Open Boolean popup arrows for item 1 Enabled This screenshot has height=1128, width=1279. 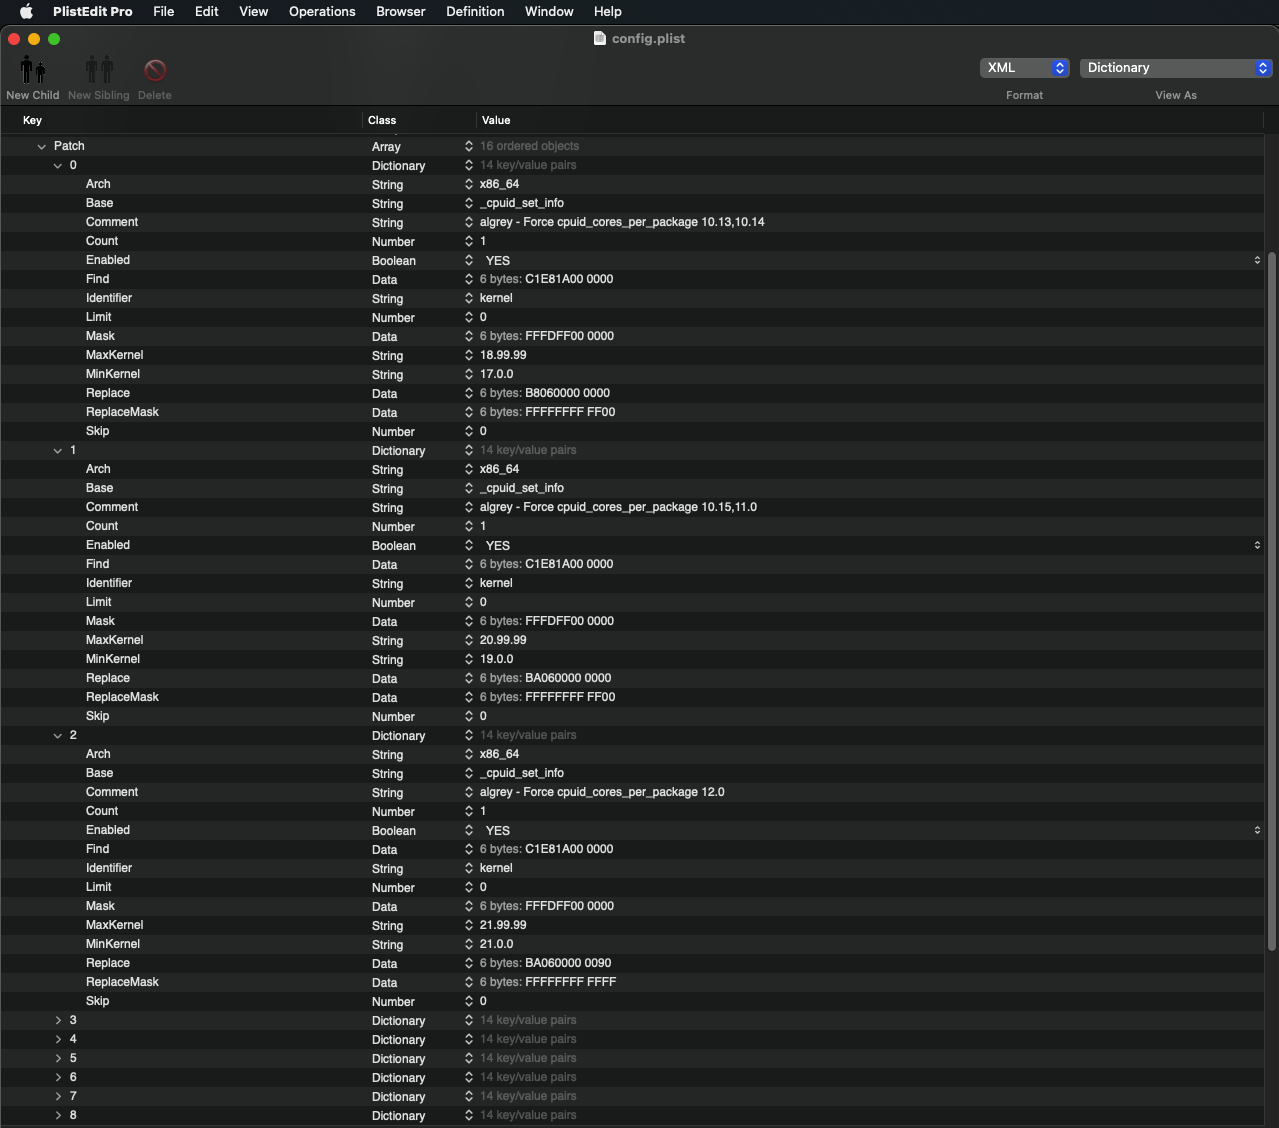1257,545
